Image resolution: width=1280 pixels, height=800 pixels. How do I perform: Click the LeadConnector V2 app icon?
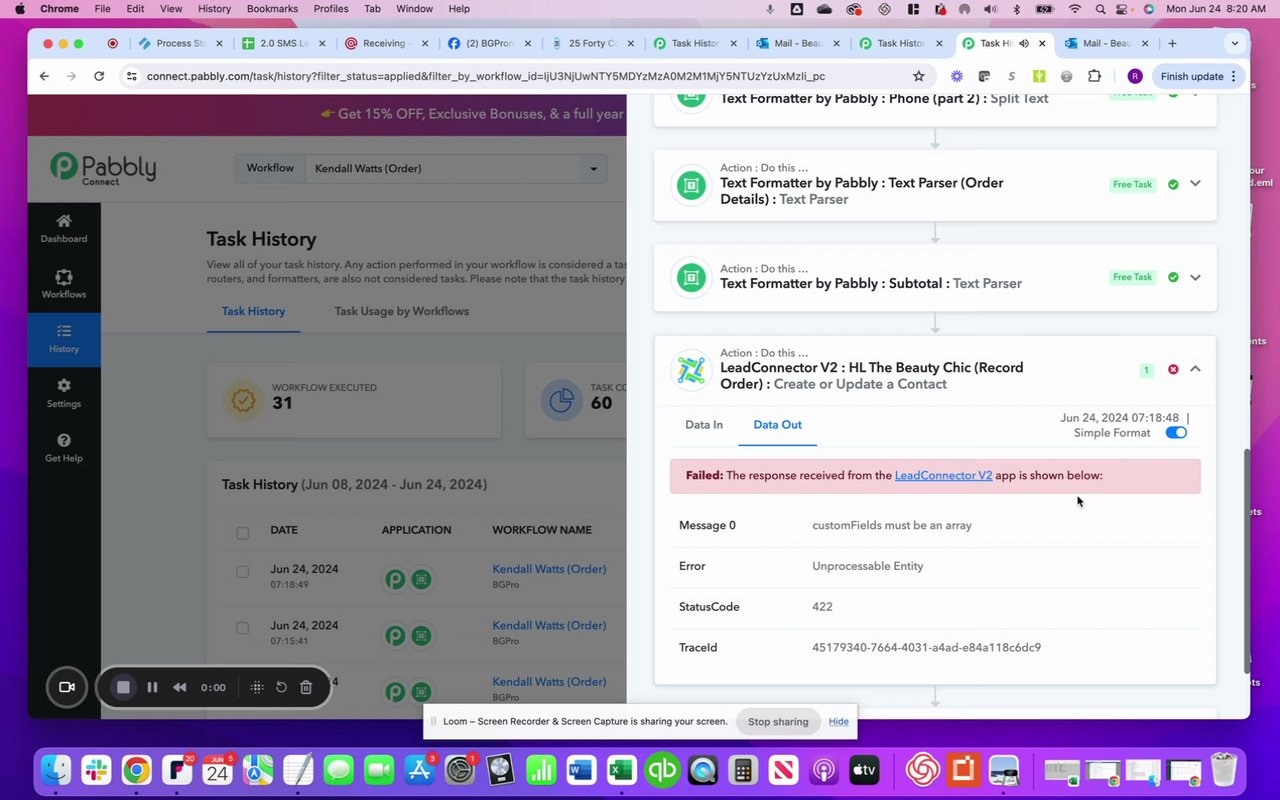coord(690,369)
